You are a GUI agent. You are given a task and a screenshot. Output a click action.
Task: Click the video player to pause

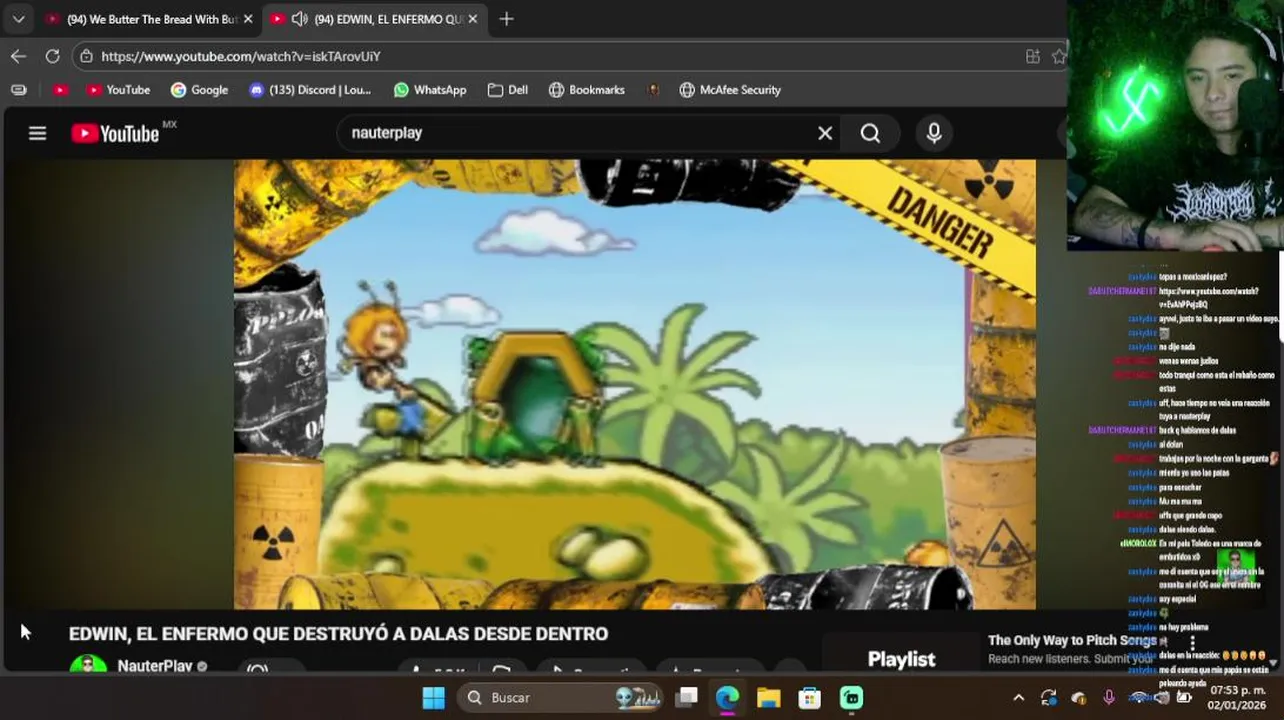(x=635, y=384)
